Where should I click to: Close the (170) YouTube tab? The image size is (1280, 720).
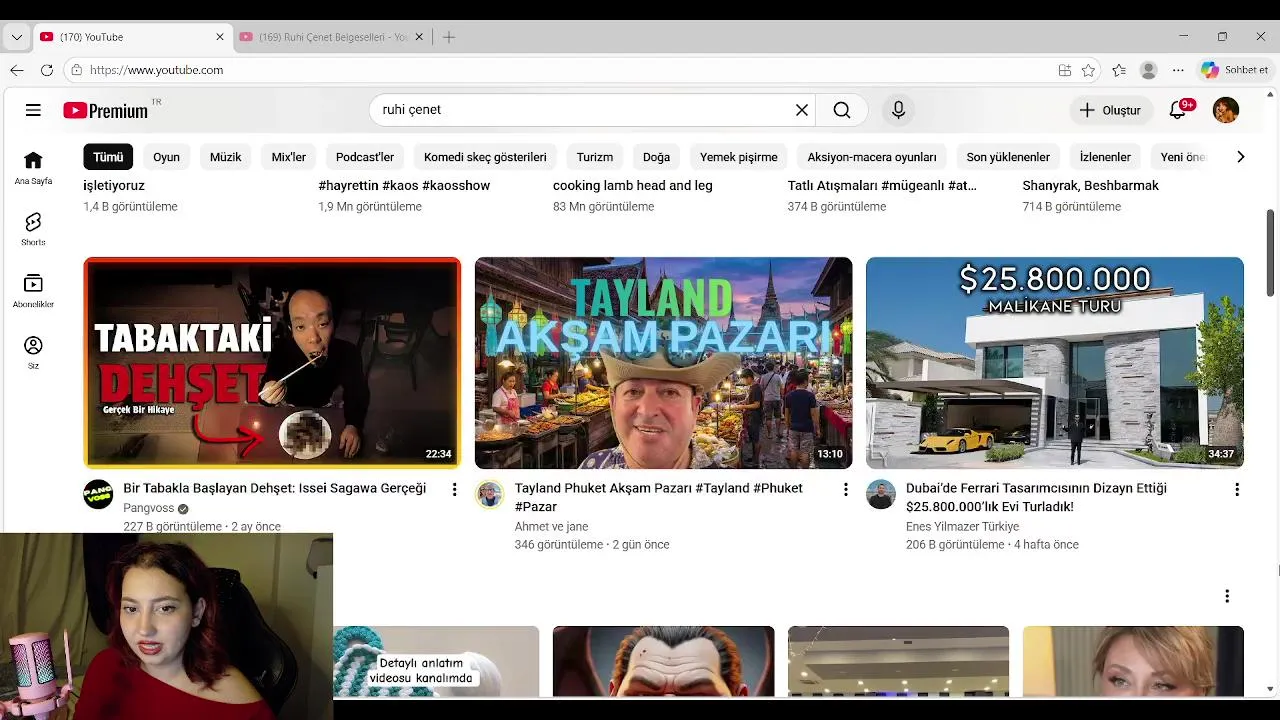click(x=220, y=37)
